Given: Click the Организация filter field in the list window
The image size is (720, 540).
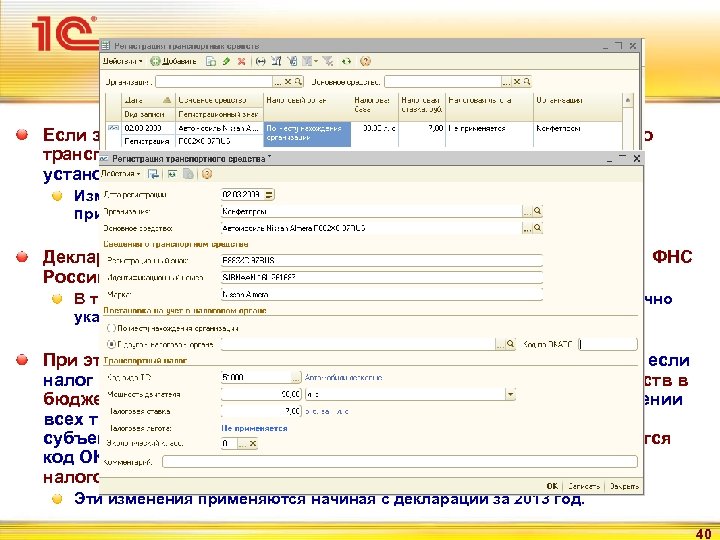Looking at the screenshot, I should click(214, 82).
